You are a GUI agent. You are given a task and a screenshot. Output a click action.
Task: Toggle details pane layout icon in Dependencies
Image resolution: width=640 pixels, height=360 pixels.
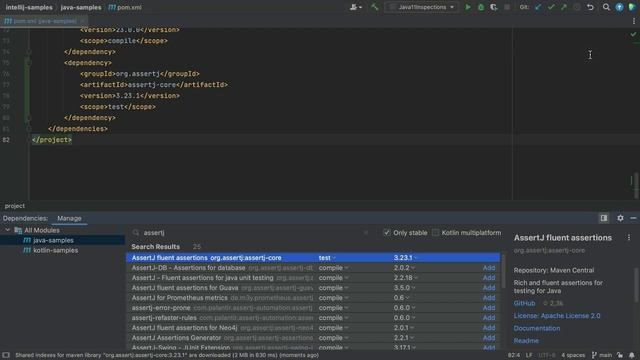(x=604, y=218)
